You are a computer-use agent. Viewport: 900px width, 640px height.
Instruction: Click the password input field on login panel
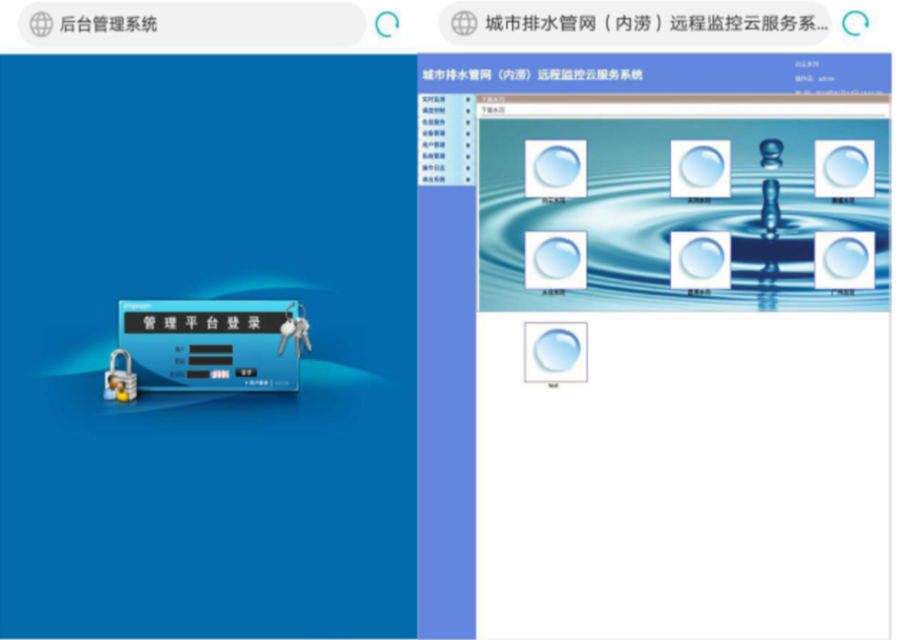click(211, 361)
